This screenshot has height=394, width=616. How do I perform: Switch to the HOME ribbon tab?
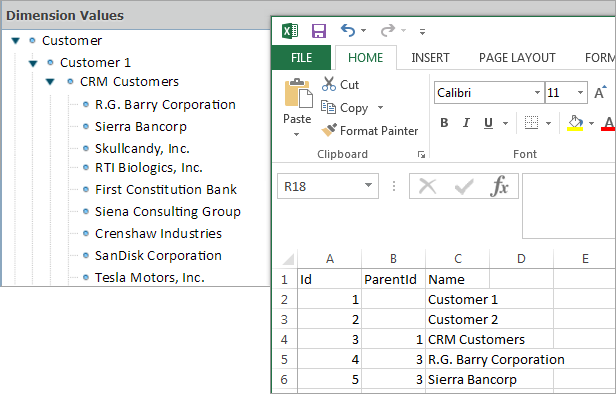point(365,58)
